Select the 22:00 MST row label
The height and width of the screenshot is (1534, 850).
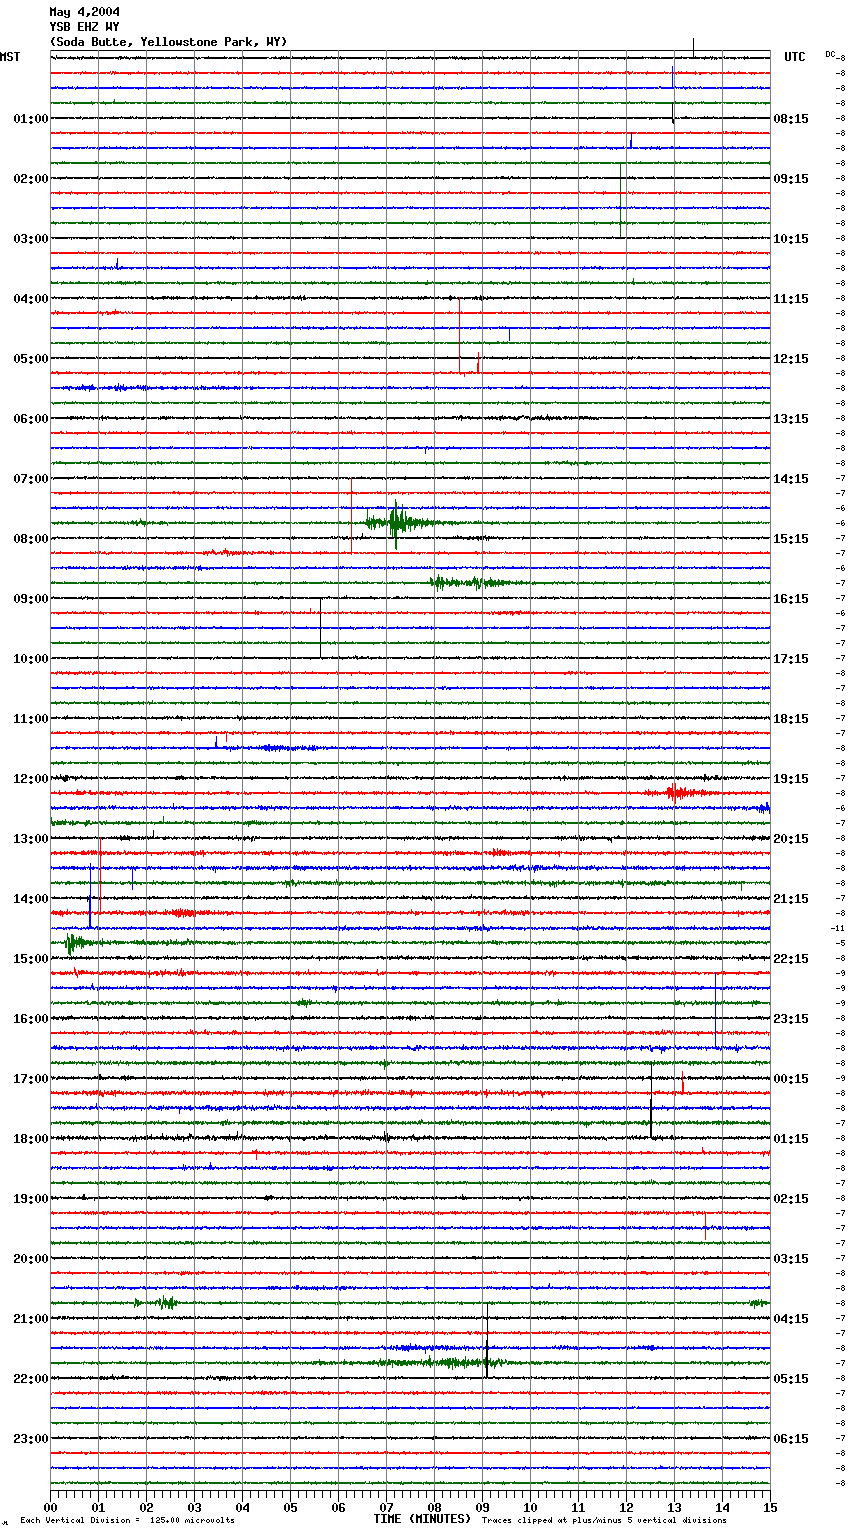click(x=31, y=1379)
